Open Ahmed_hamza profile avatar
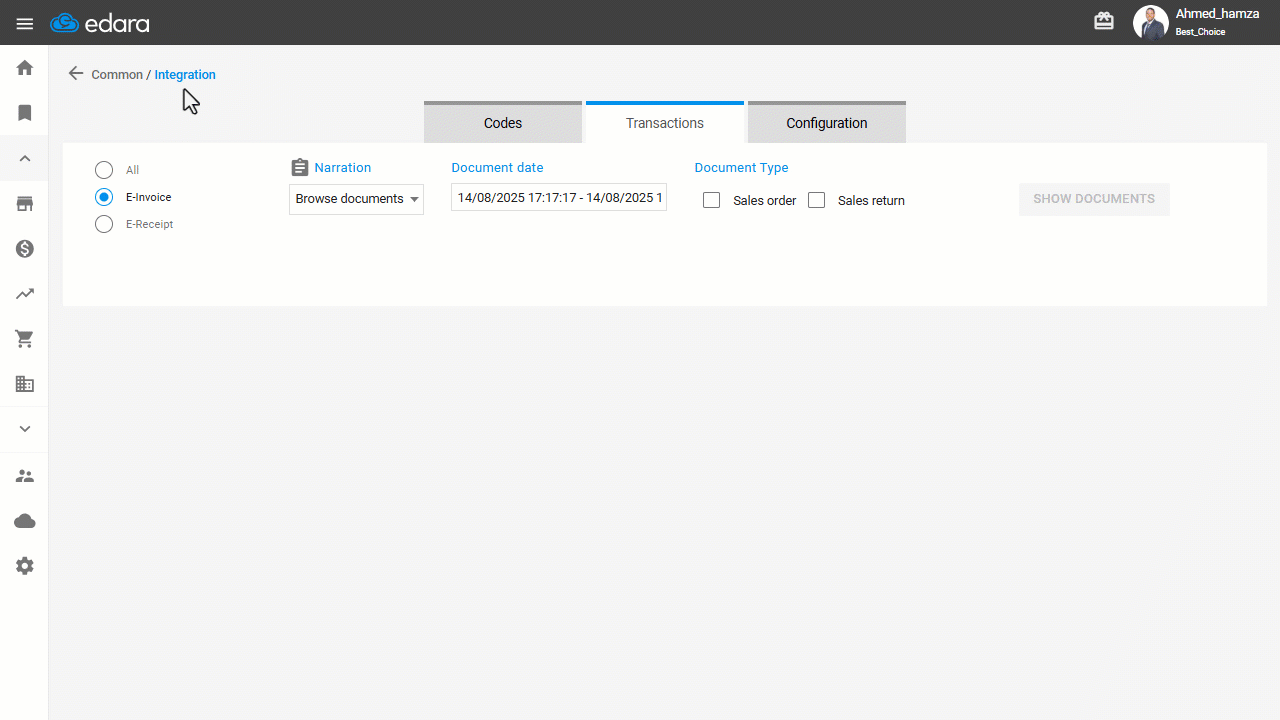 coord(1151,22)
